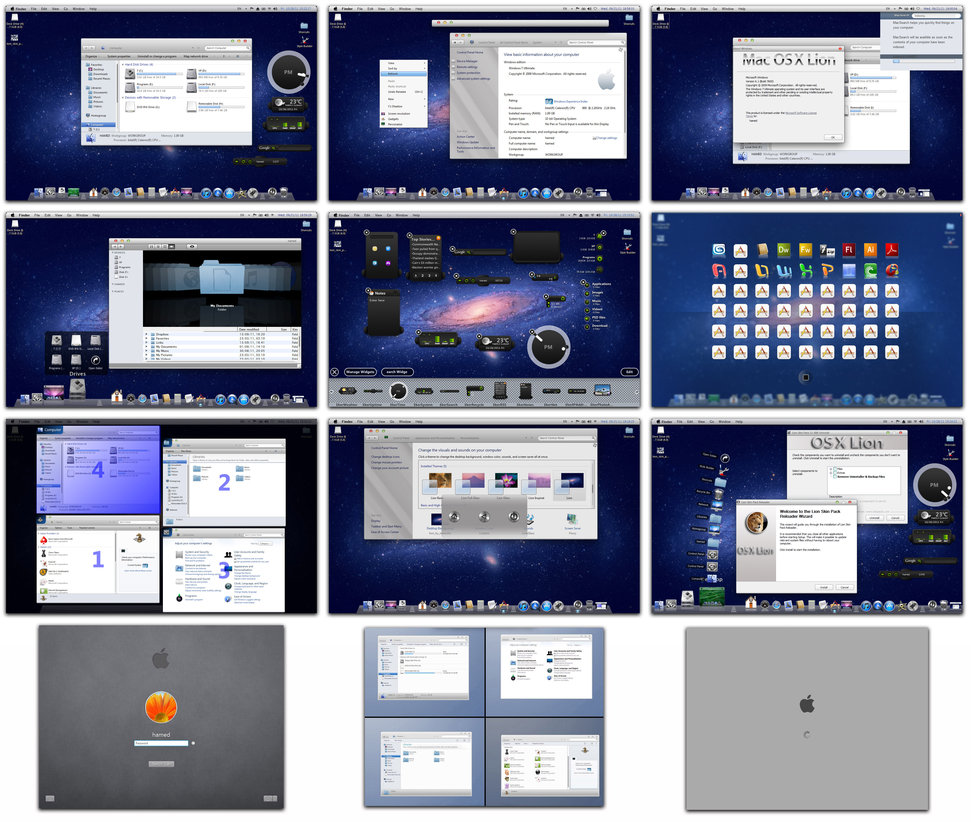Viewport: 971px width, 822px height.
Task: Check the Files component in OSX Lion uninstaller
Action: point(835,469)
